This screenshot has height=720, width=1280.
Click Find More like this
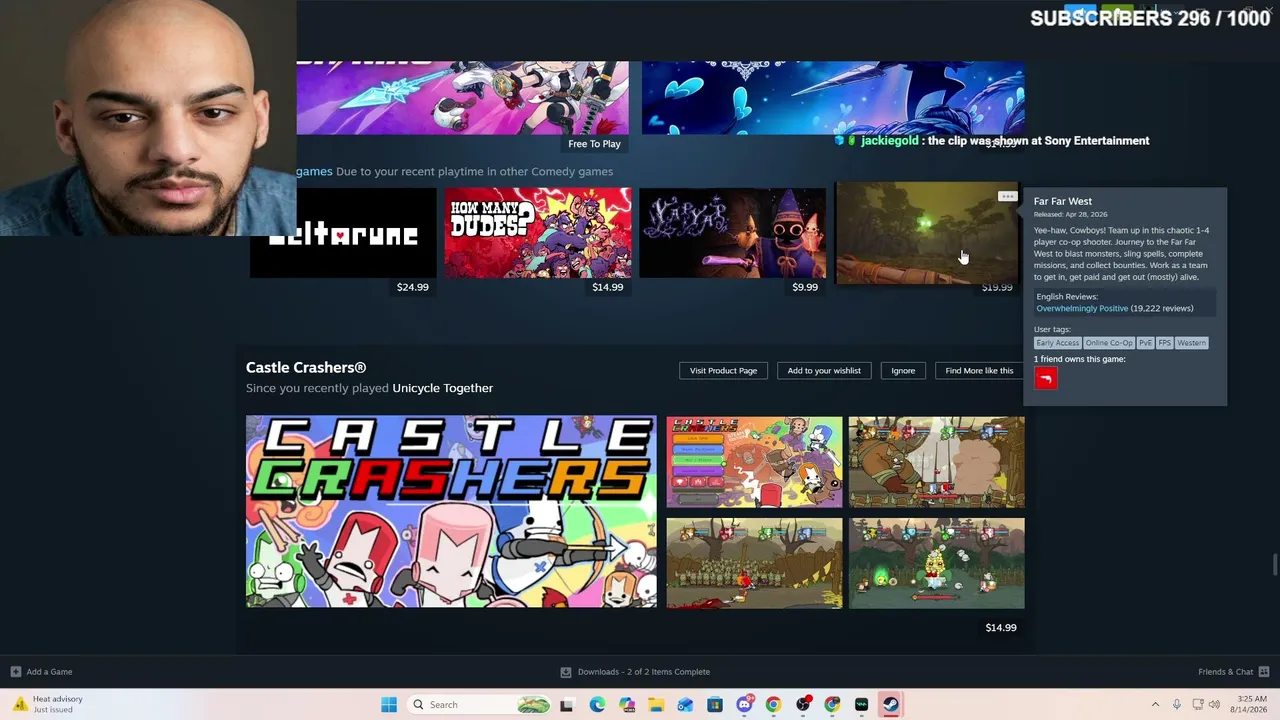coord(979,371)
